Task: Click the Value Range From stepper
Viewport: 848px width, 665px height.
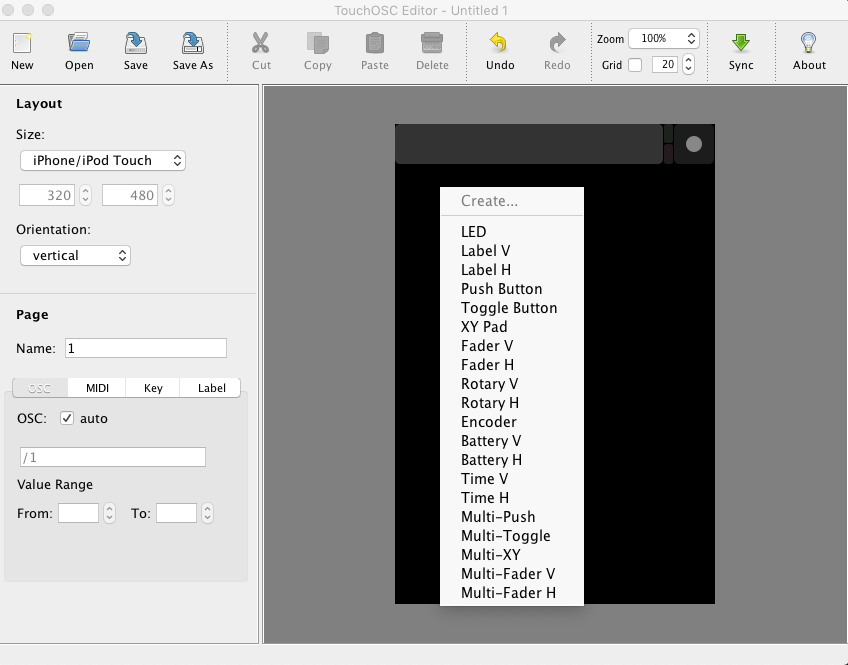Action: pyautogui.click(x=109, y=513)
